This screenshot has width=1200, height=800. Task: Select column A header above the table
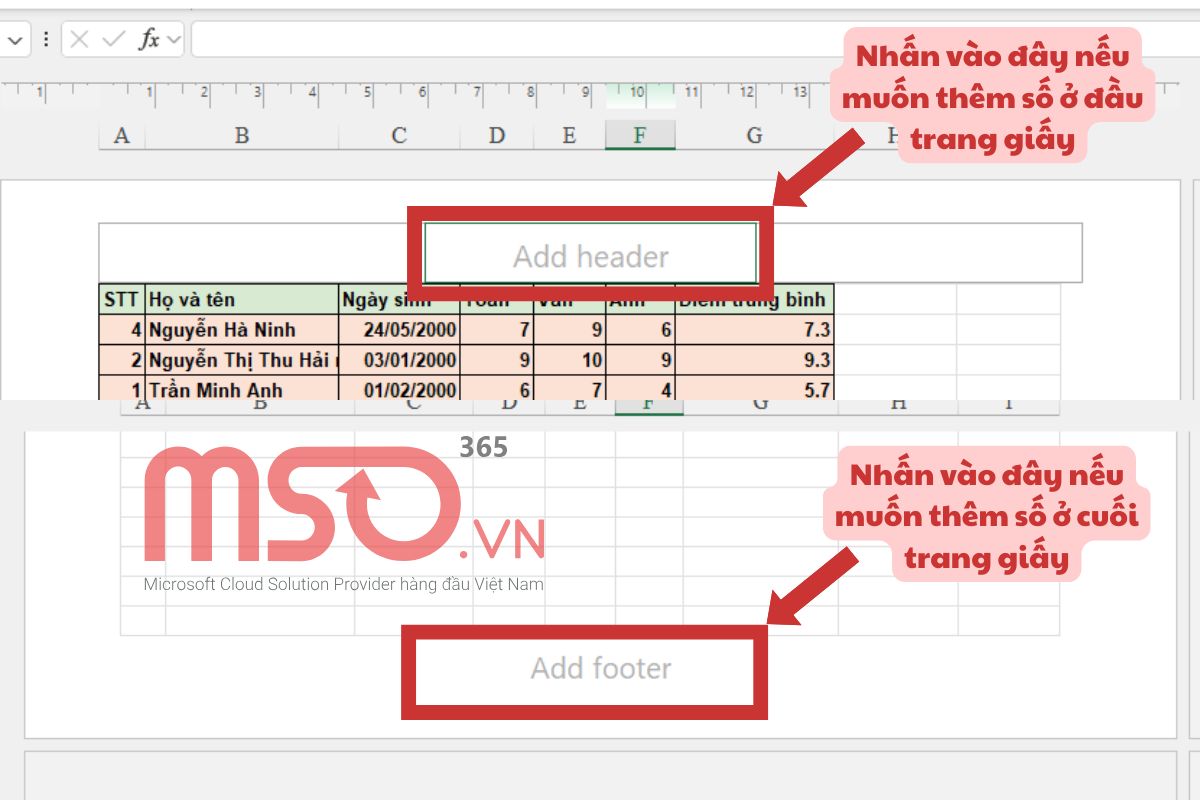pos(122,135)
